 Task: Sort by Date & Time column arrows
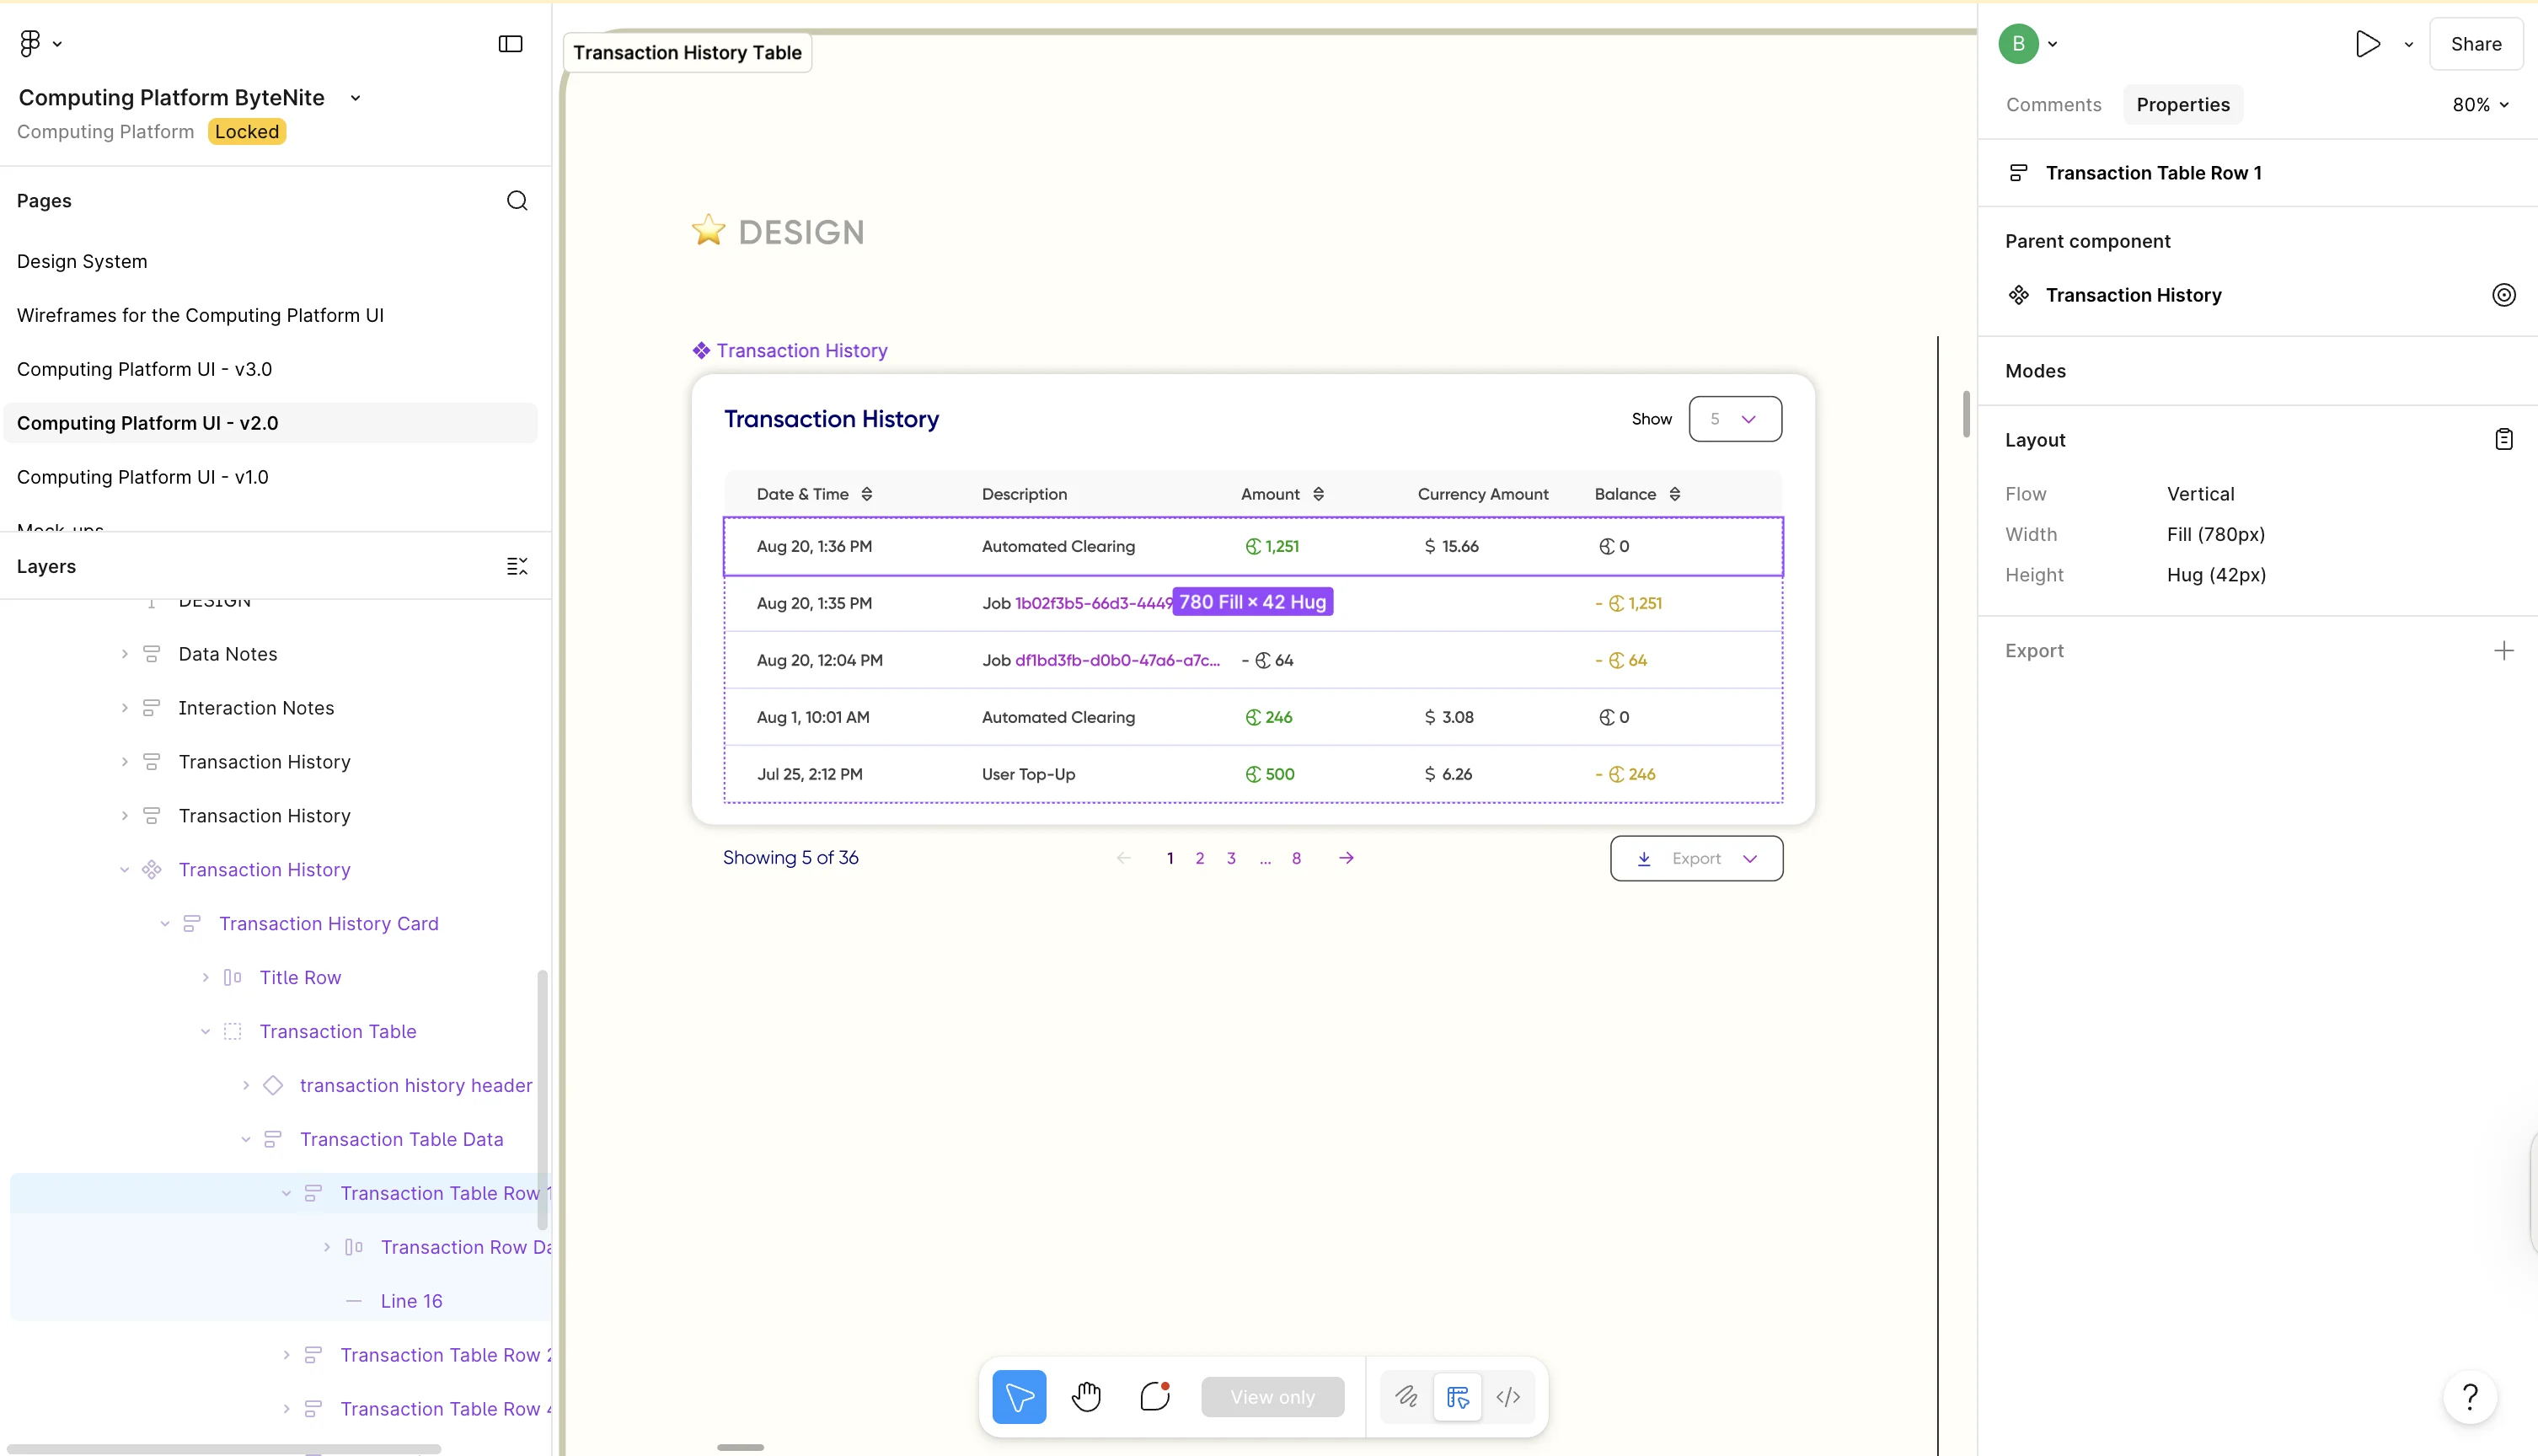pyautogui.click(x=867, y=494)
